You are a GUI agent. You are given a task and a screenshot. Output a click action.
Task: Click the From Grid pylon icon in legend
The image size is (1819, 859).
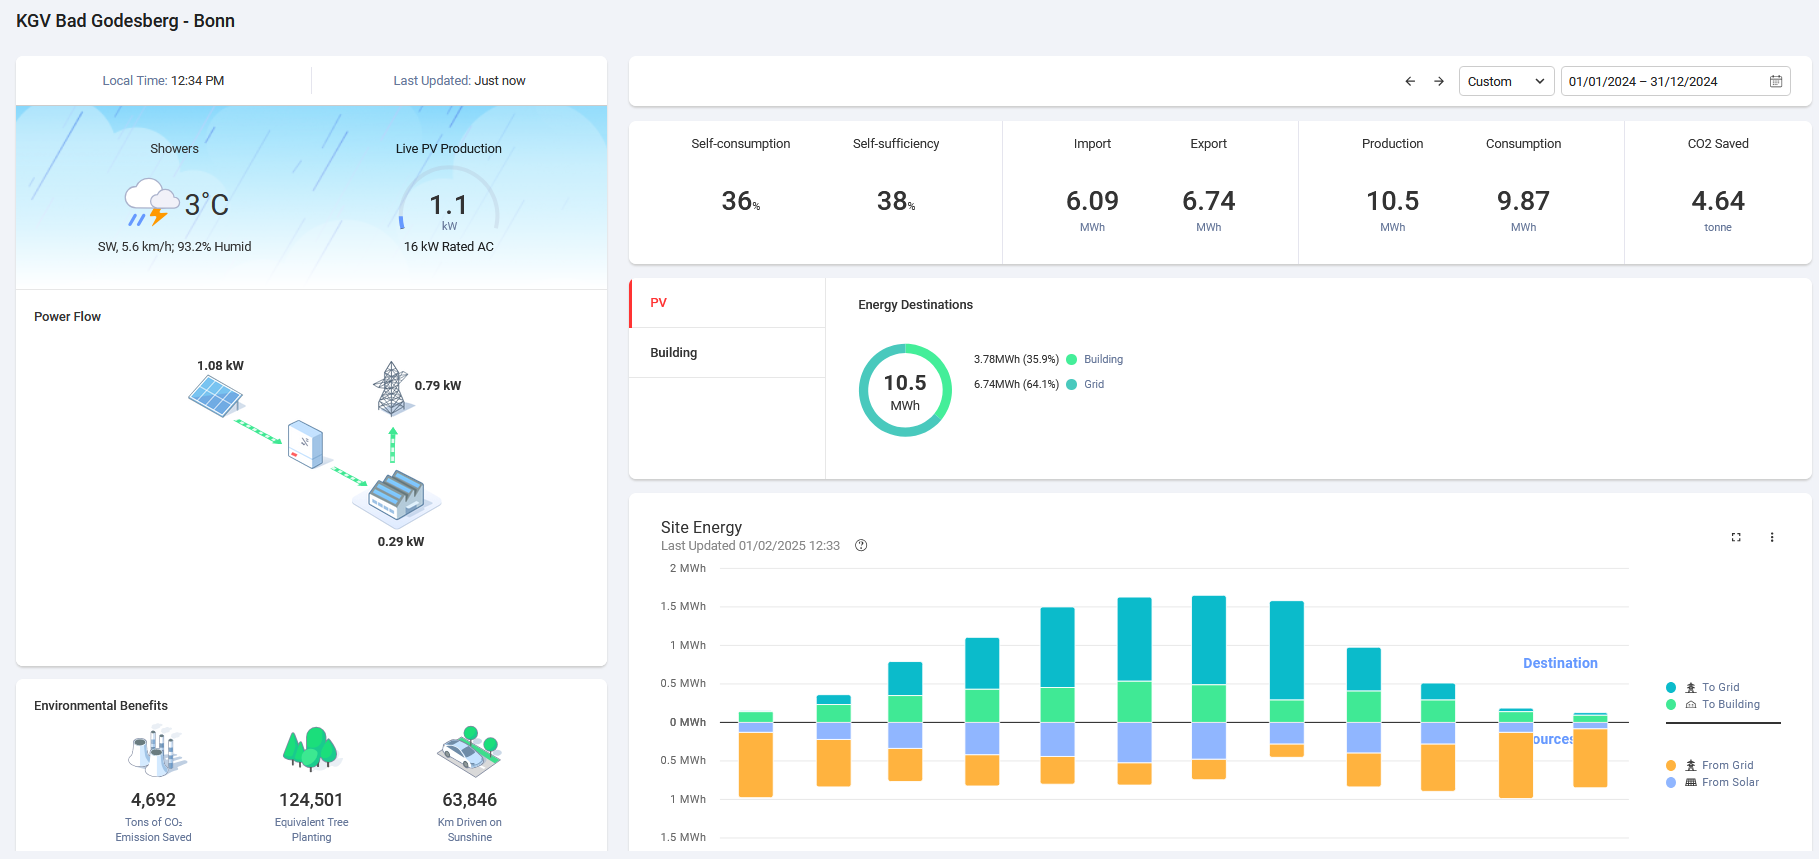coord(1691,765)
